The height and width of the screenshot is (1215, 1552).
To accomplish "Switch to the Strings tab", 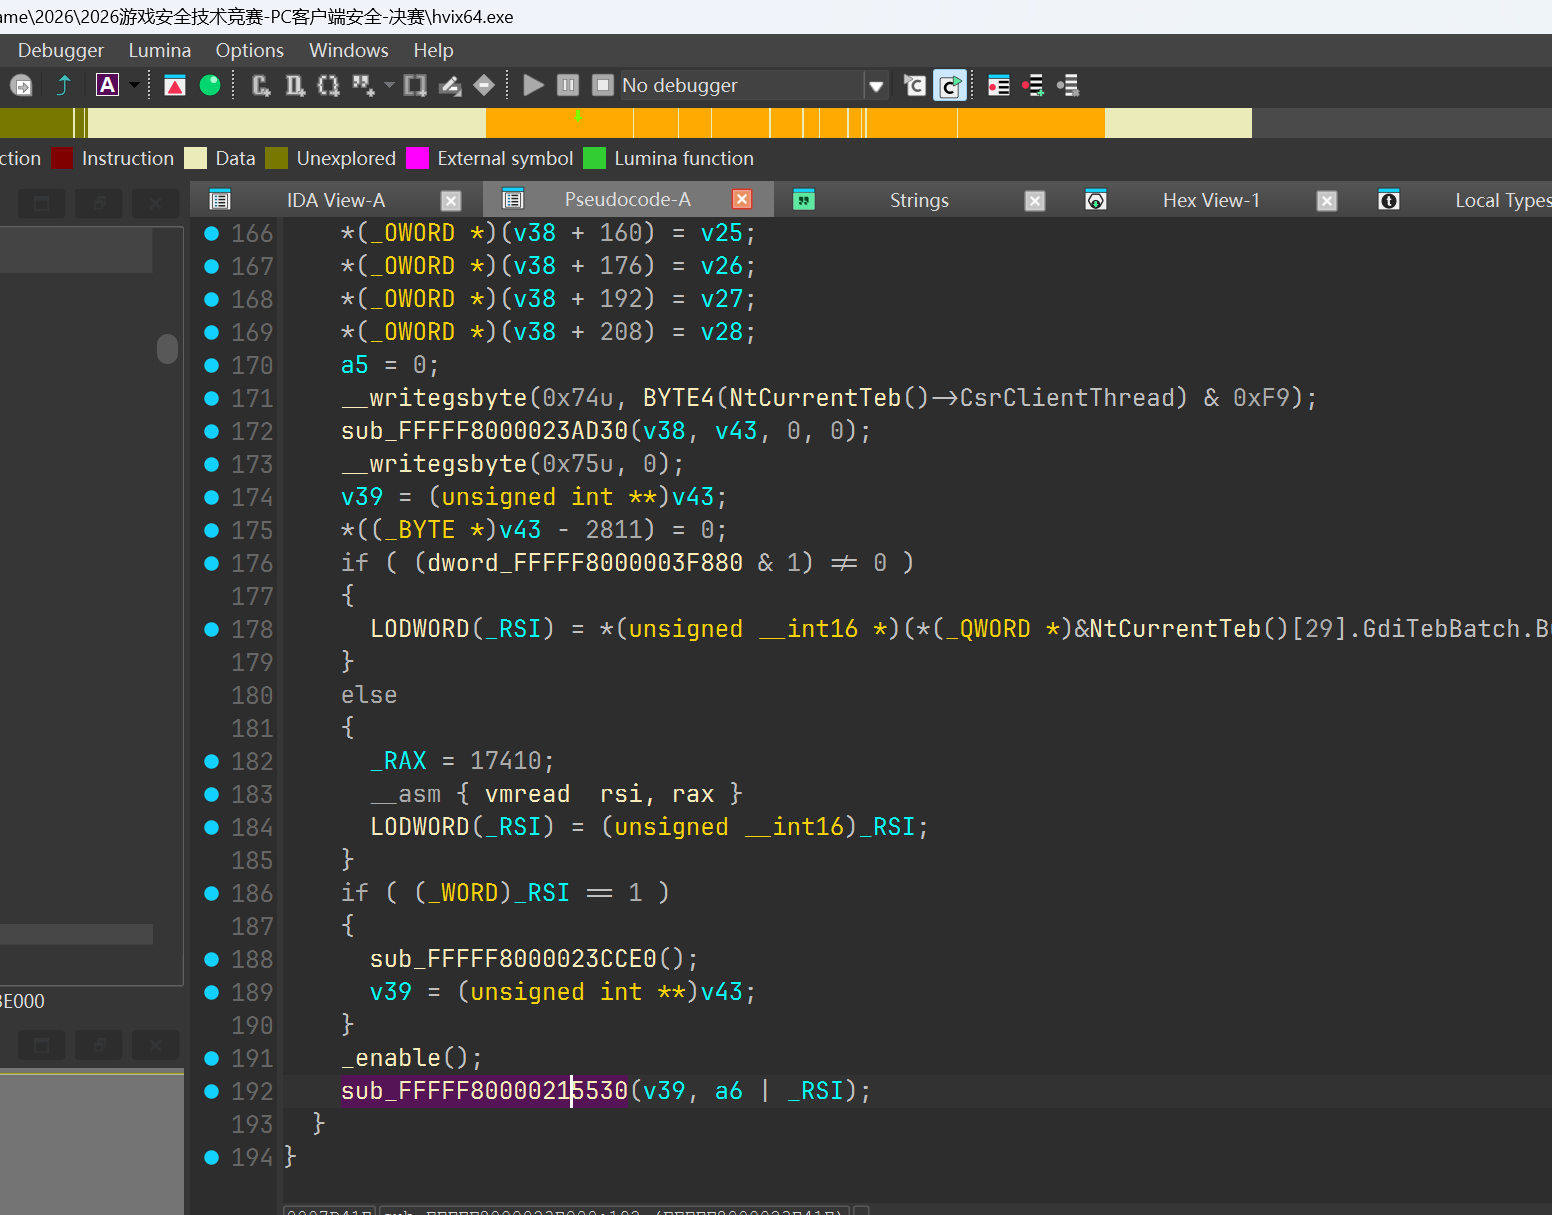I will [x=918, y=200].
